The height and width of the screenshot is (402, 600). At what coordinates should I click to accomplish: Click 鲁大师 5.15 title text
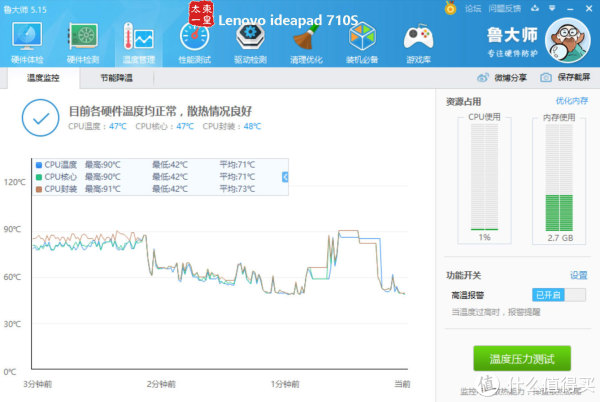tap(25, 9)
